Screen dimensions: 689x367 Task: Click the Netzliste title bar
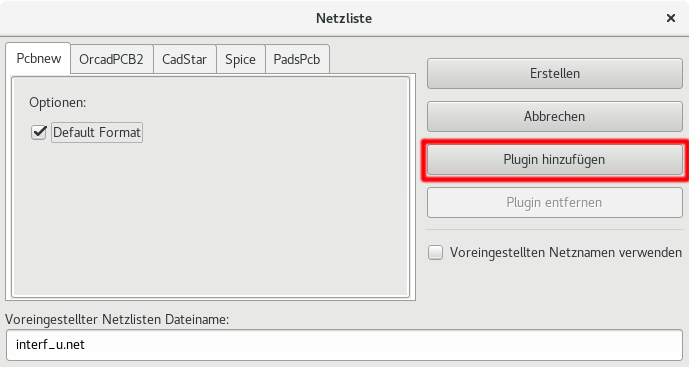344,18
